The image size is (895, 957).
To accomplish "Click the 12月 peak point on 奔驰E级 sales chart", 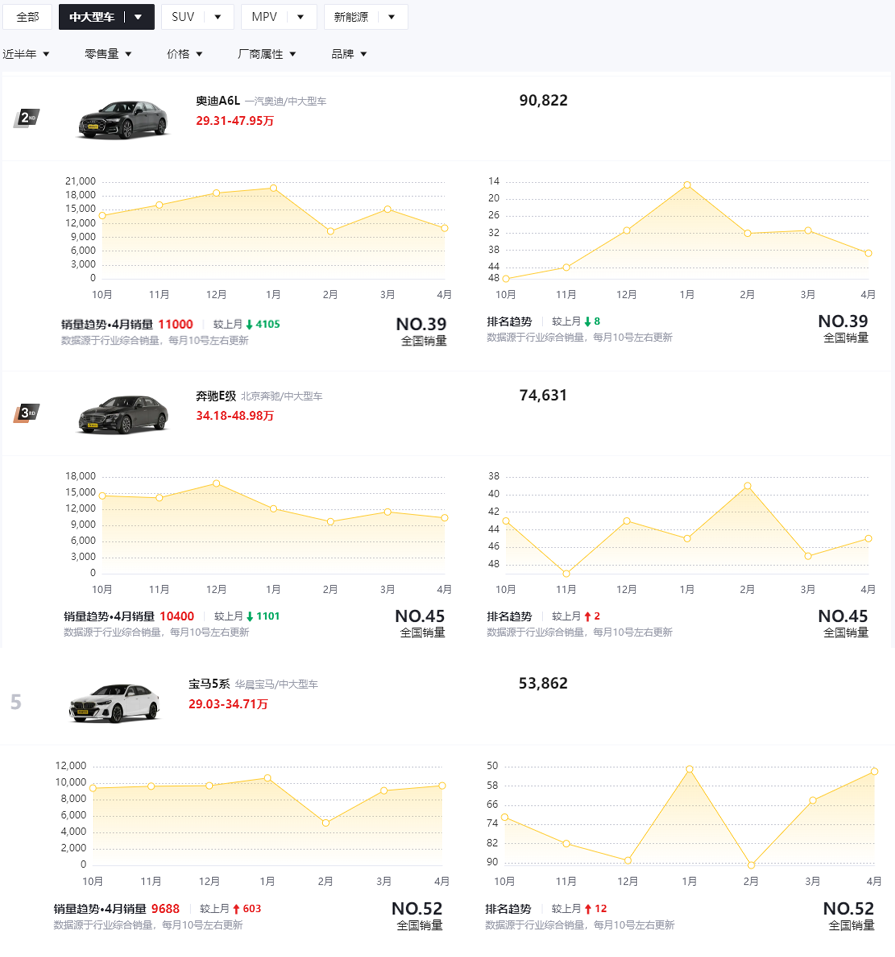I will pyautogui.click(x=216, y=483).
